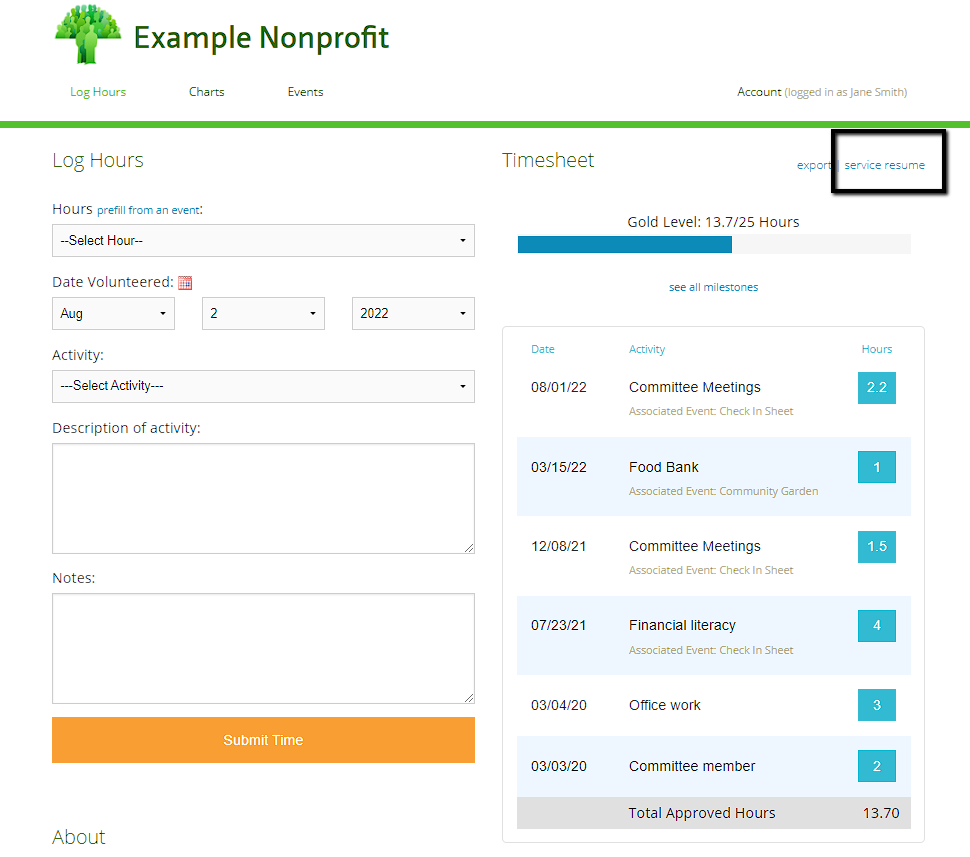Click the calendar icon beside Date Volunteered
970x857 pixels.
click(x=185, y=283)
